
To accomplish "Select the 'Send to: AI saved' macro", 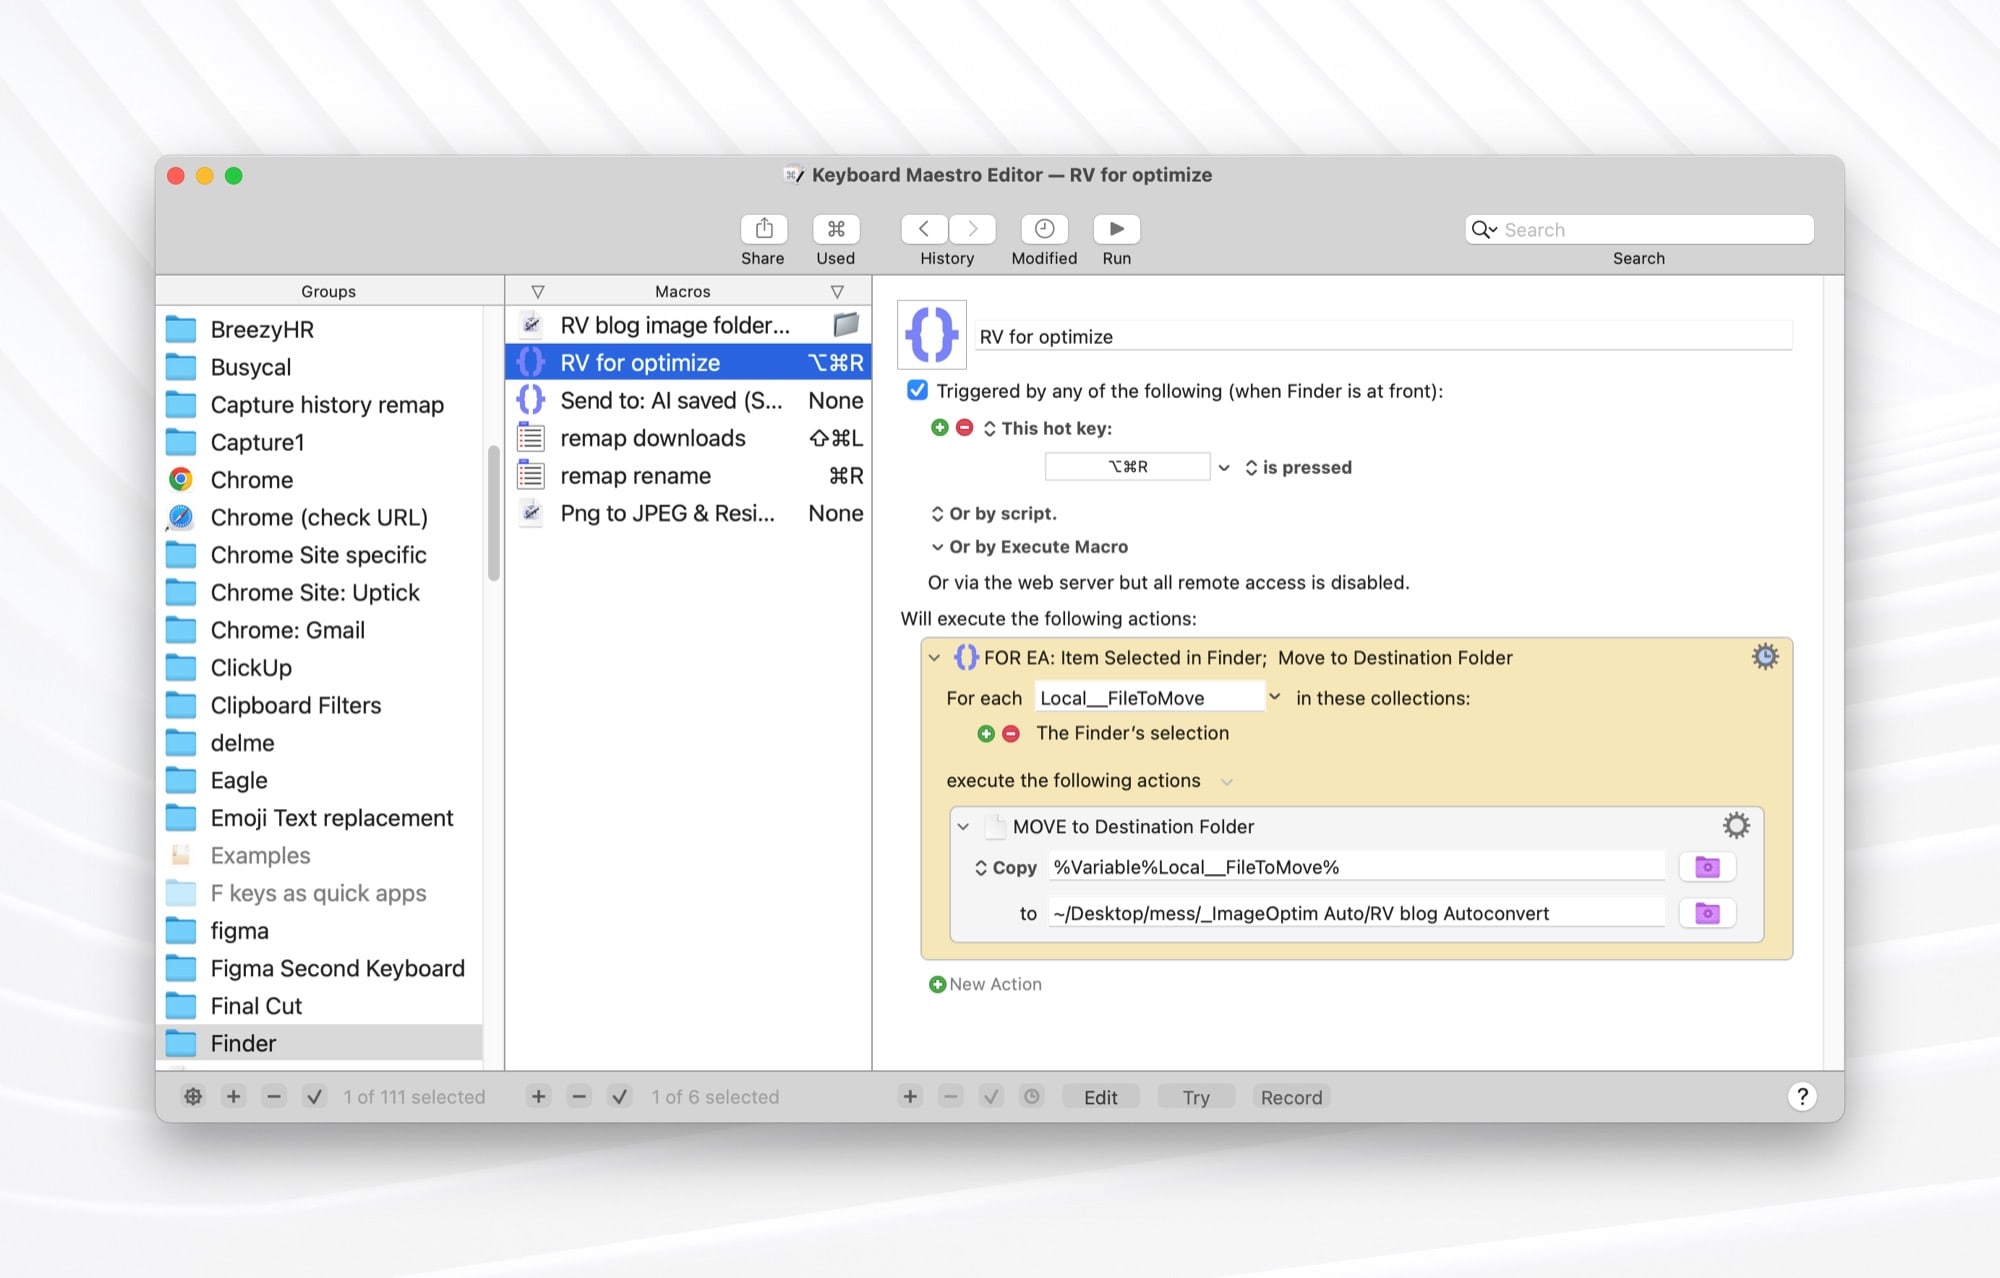I will pyautogui.click(x=688, y=401).
